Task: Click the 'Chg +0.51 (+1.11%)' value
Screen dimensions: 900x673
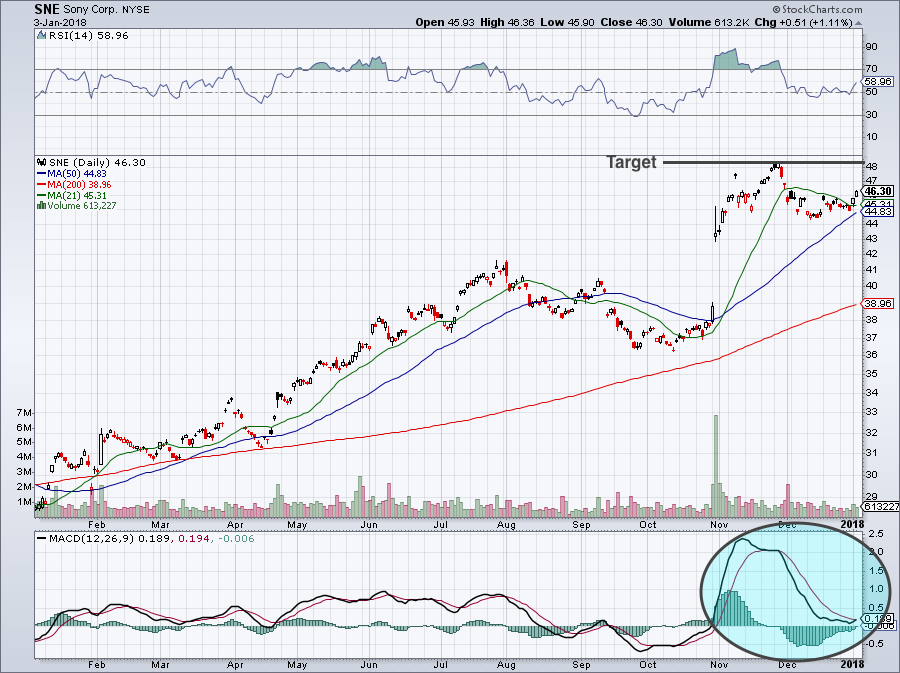Action: coord(804,22)
